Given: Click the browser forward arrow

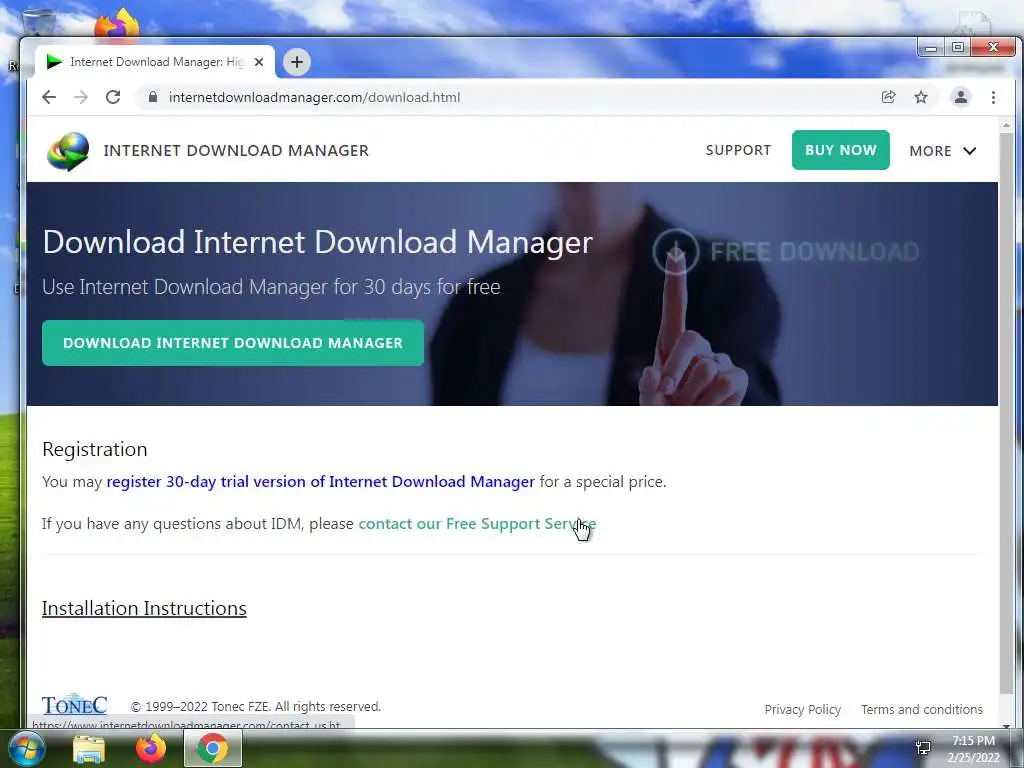Looking at the screenshot, I should coord(81,97).
